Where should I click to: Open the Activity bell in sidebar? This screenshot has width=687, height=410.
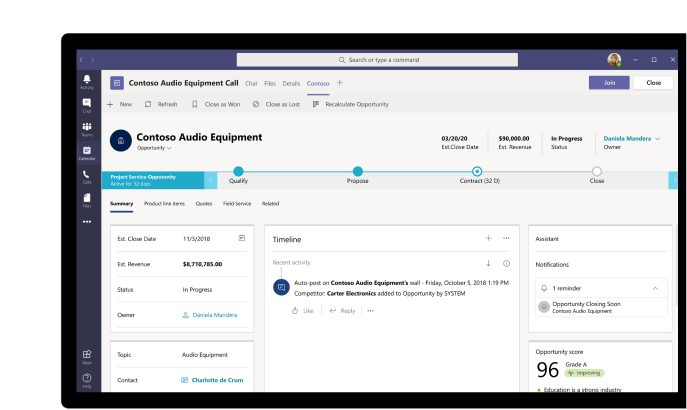point(87,81)
